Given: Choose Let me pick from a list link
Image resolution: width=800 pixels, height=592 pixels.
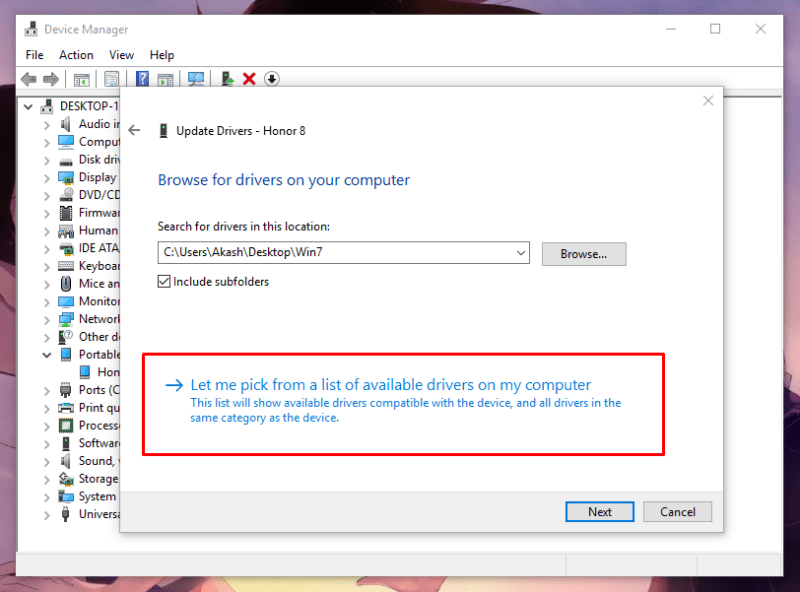Looking at the screenshot, I should pyautogui.click(x=390, y=385).
